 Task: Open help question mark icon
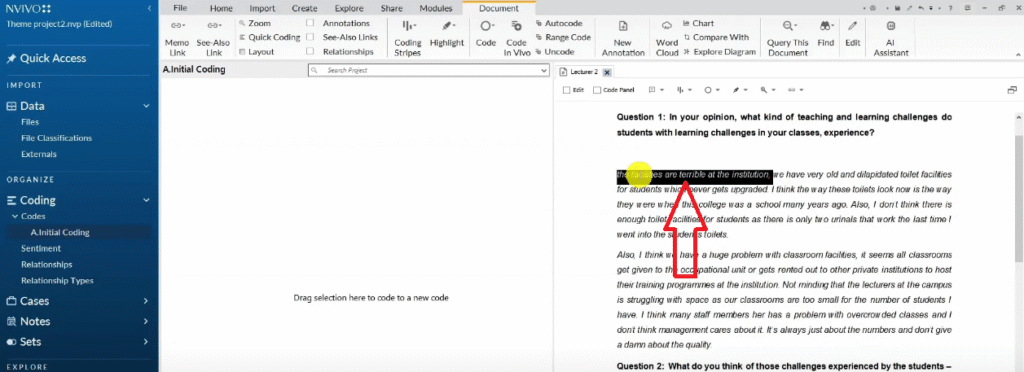pyautogui.click(x=950, y=8)
